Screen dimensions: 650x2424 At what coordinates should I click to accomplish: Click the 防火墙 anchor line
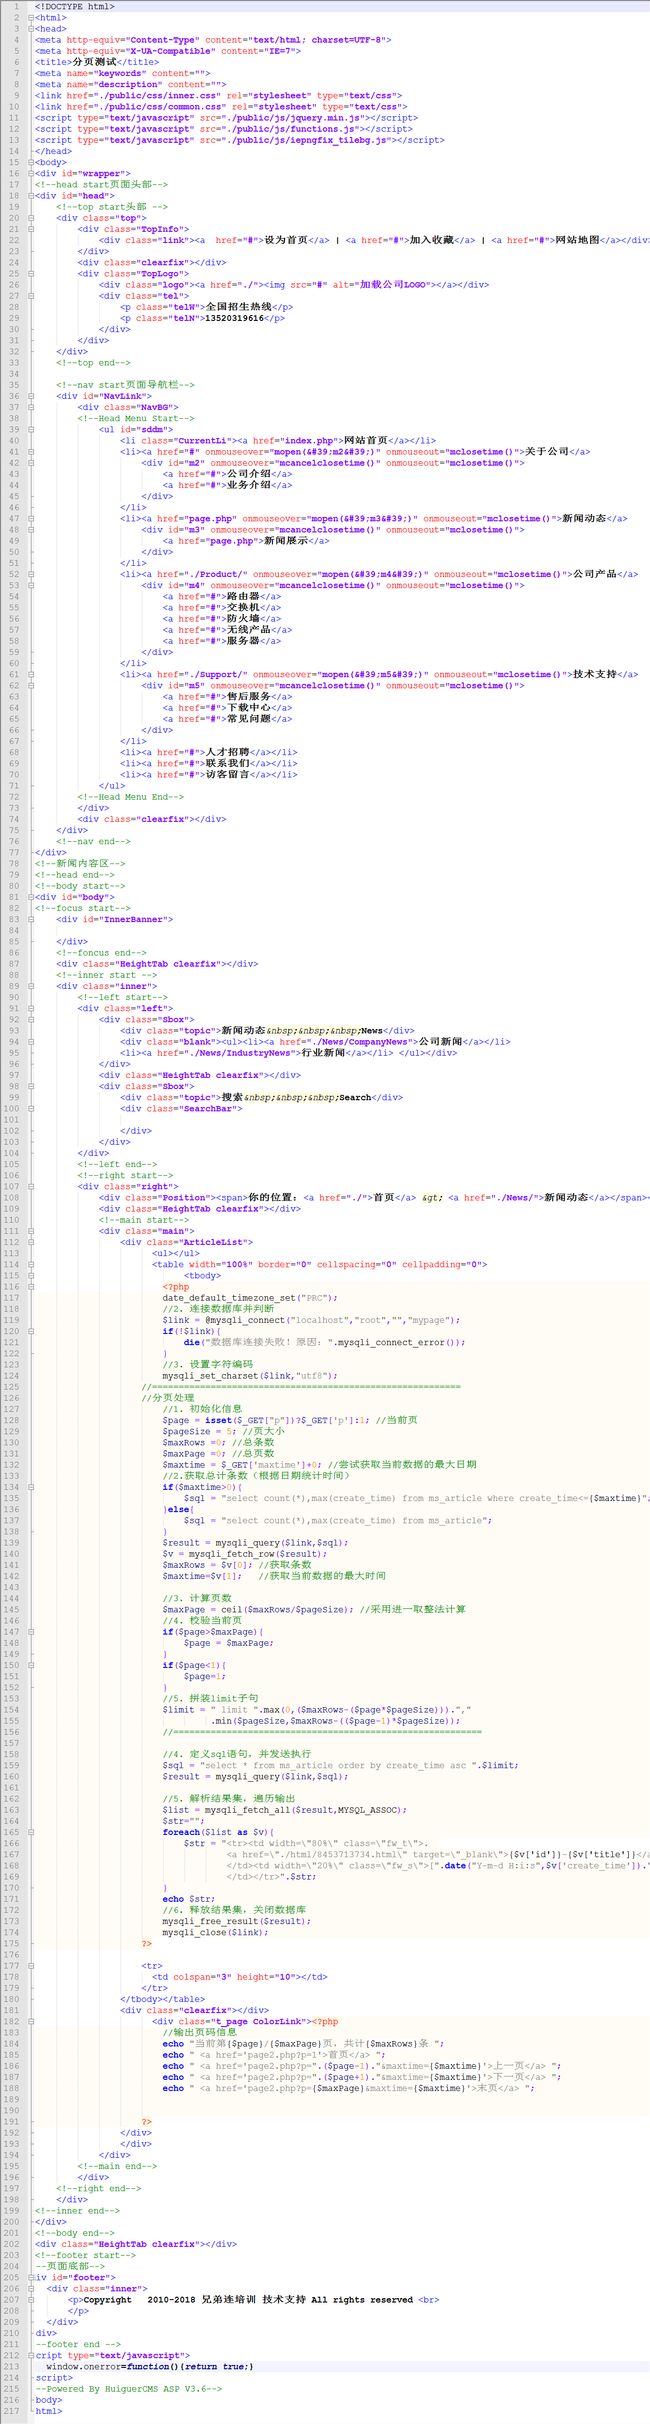point(222,618)
